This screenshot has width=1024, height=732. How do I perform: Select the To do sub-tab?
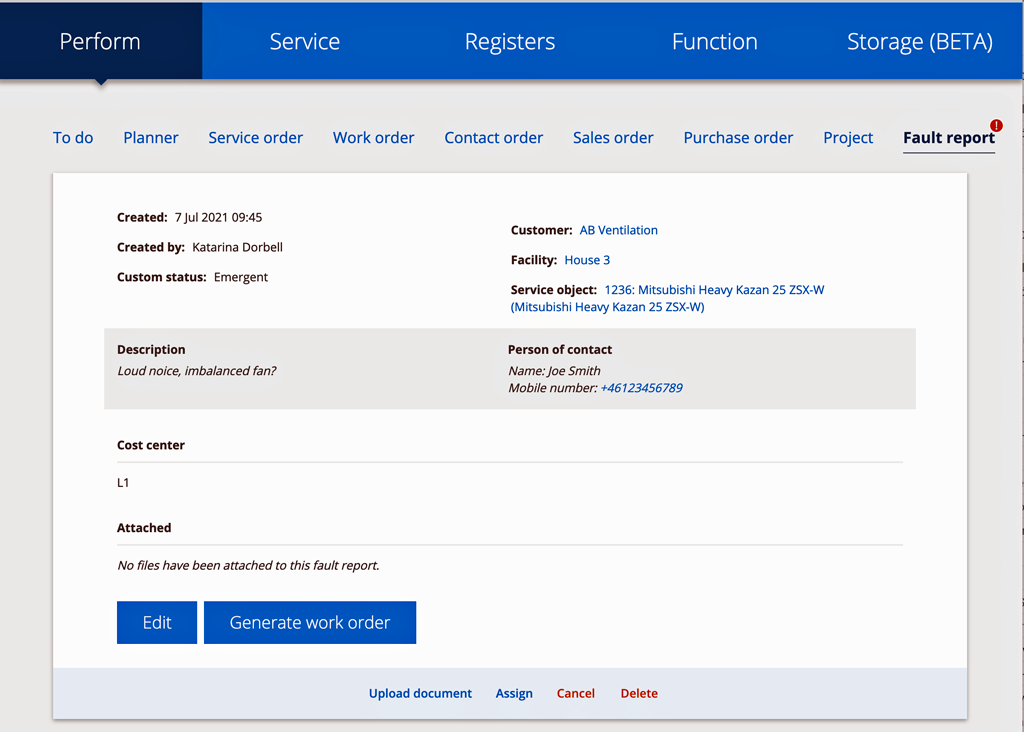[x=73, y=138]
